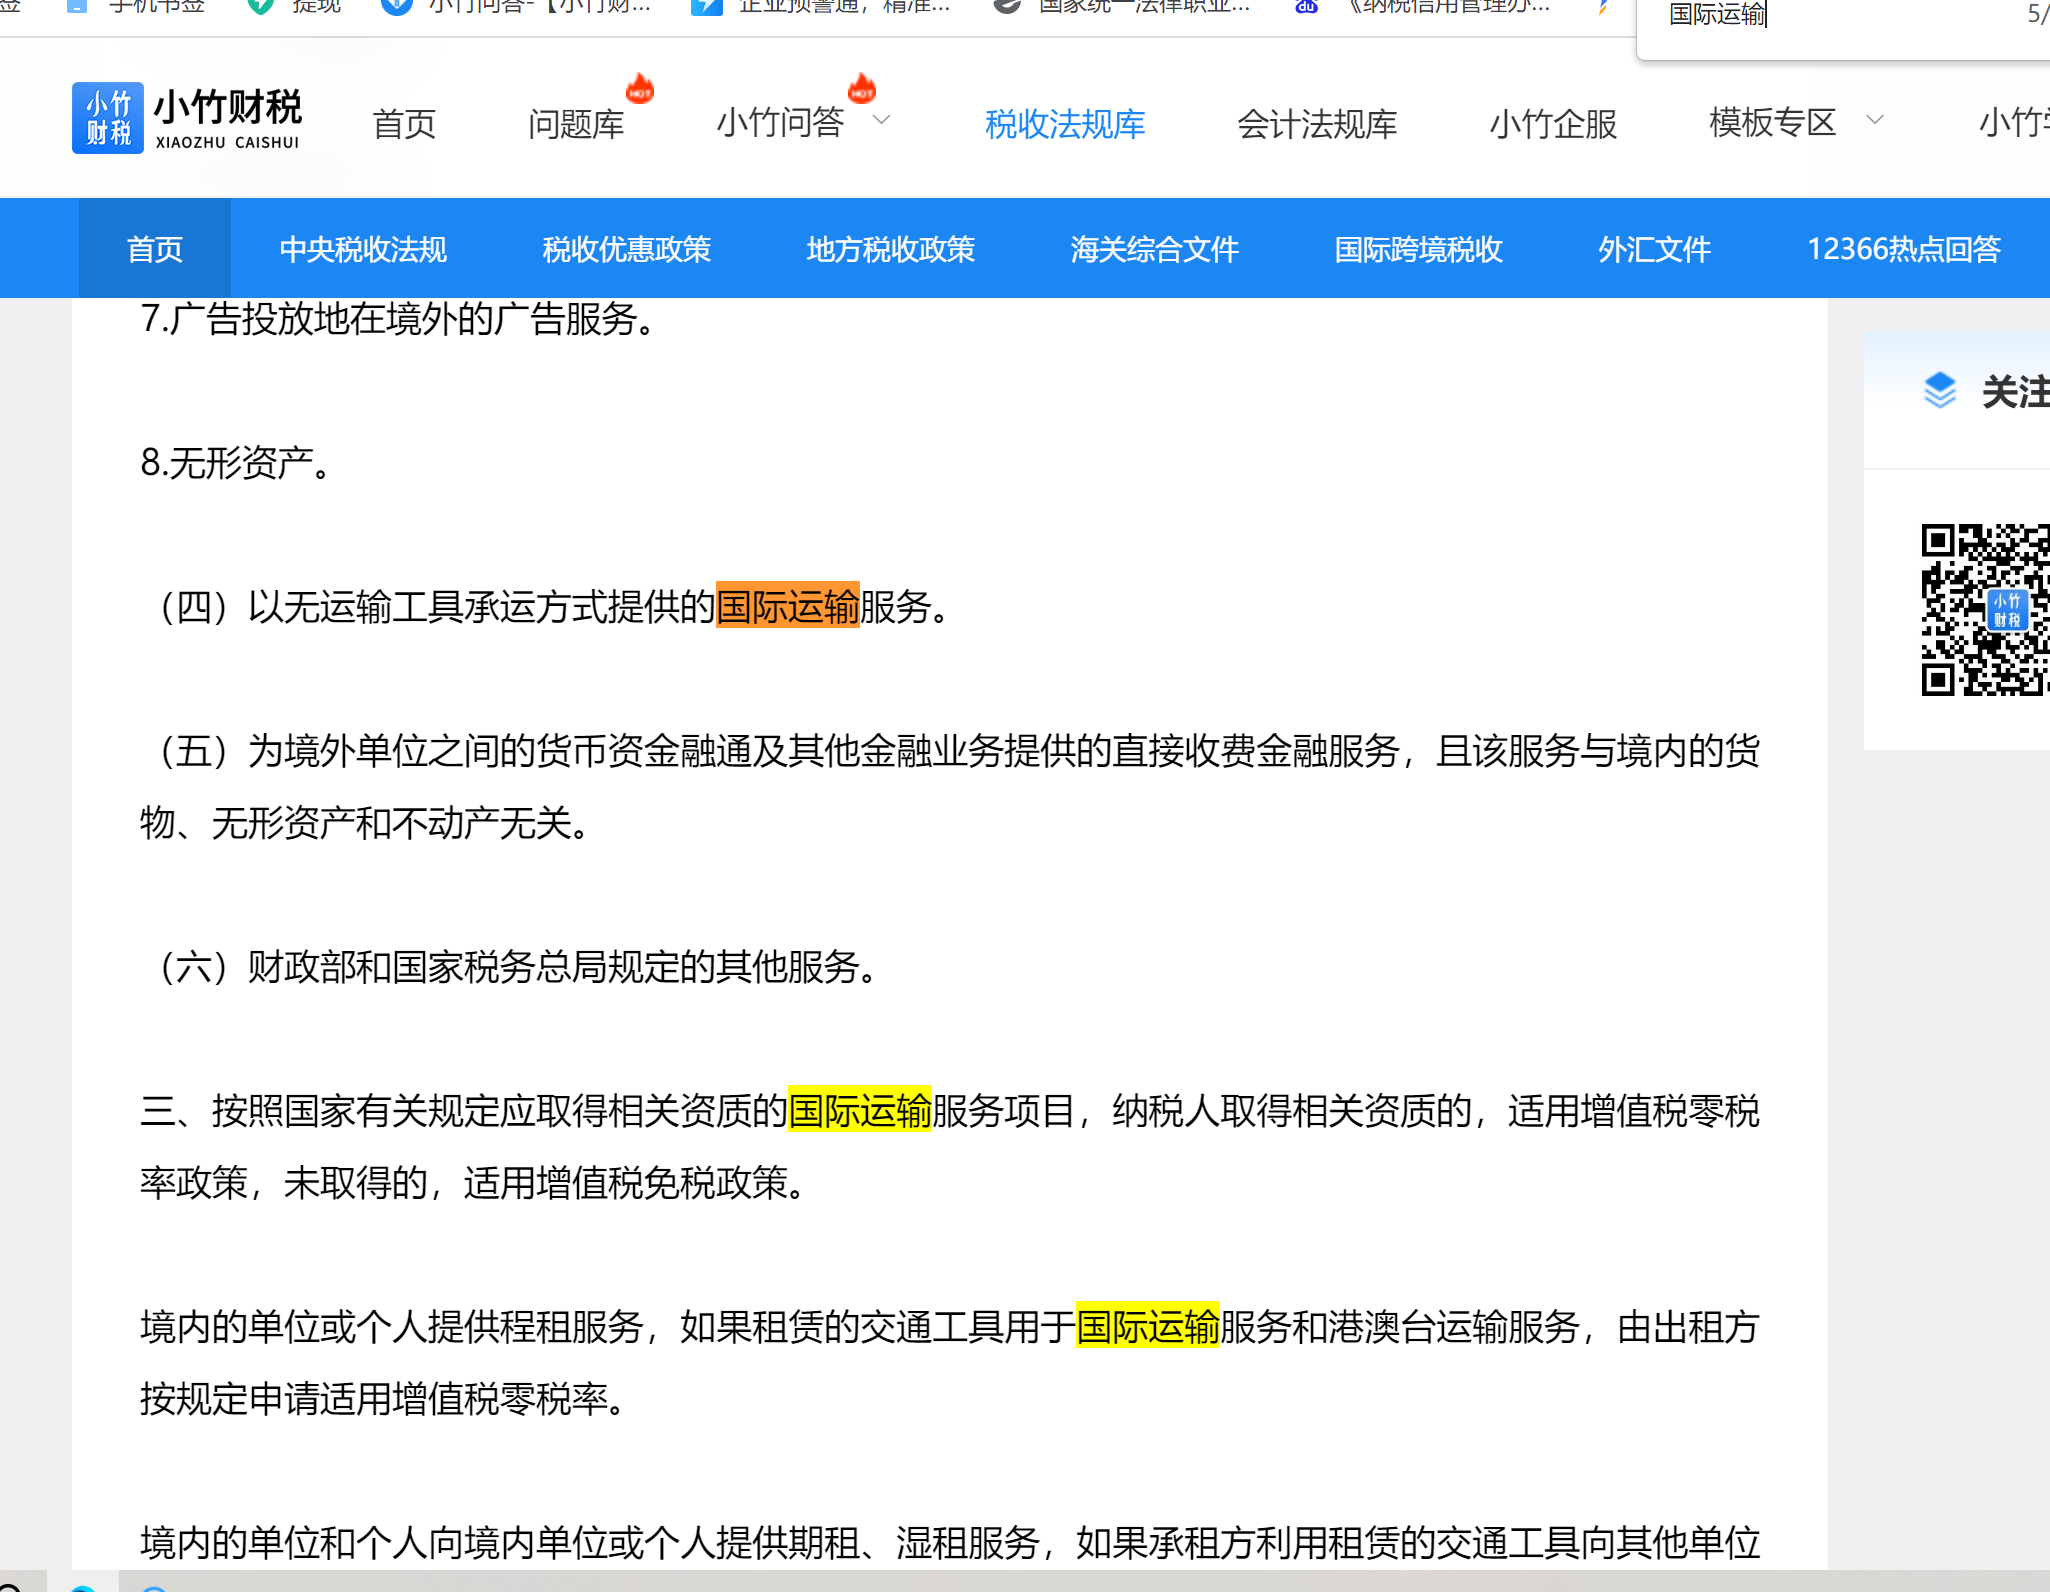The image size is (2050, 1592).
Task: Click the hot flame badge on 问题库
Action: tap(639, 89)
